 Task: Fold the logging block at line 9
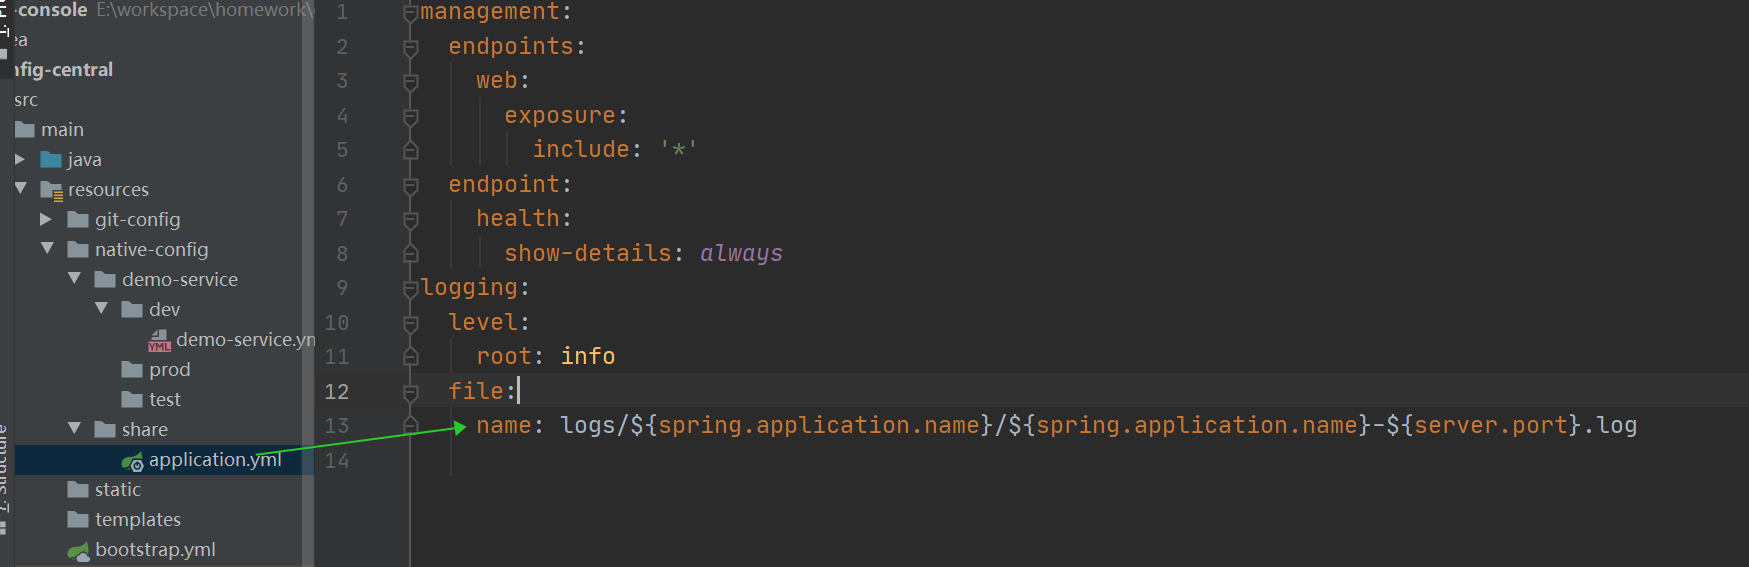410,288
